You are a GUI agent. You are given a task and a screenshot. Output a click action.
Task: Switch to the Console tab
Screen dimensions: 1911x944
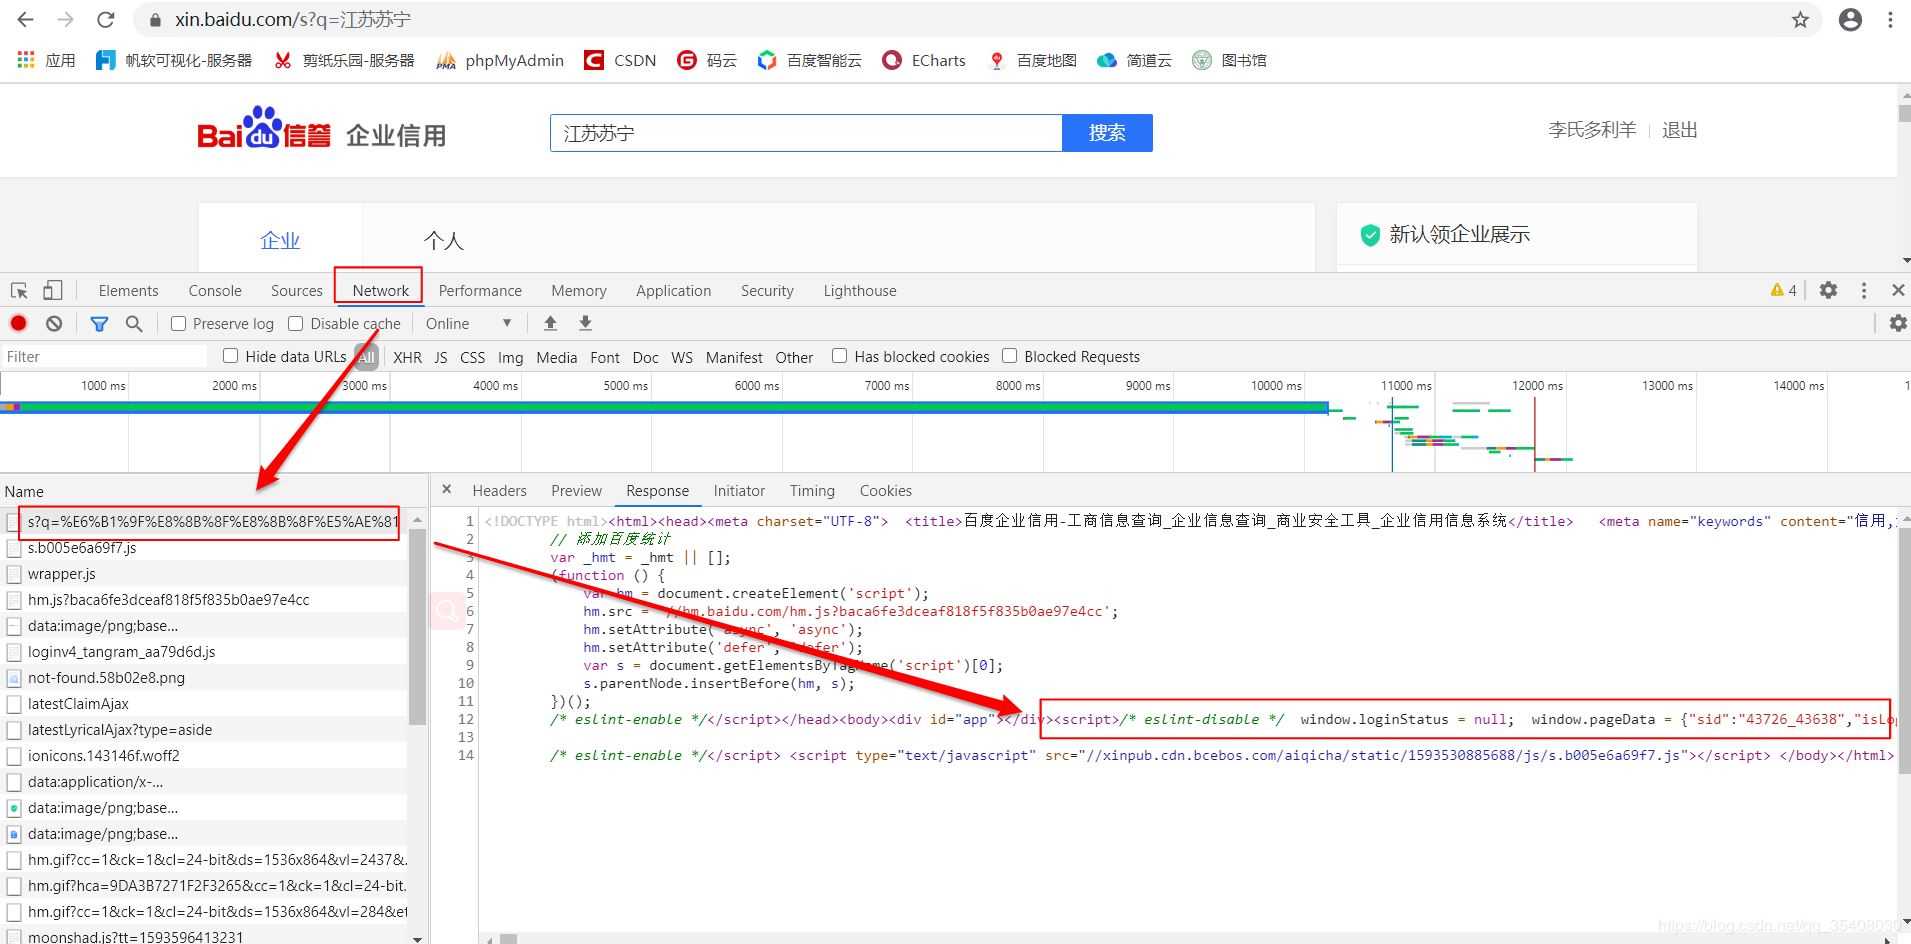pyautogui.click(x=214, y=290)
